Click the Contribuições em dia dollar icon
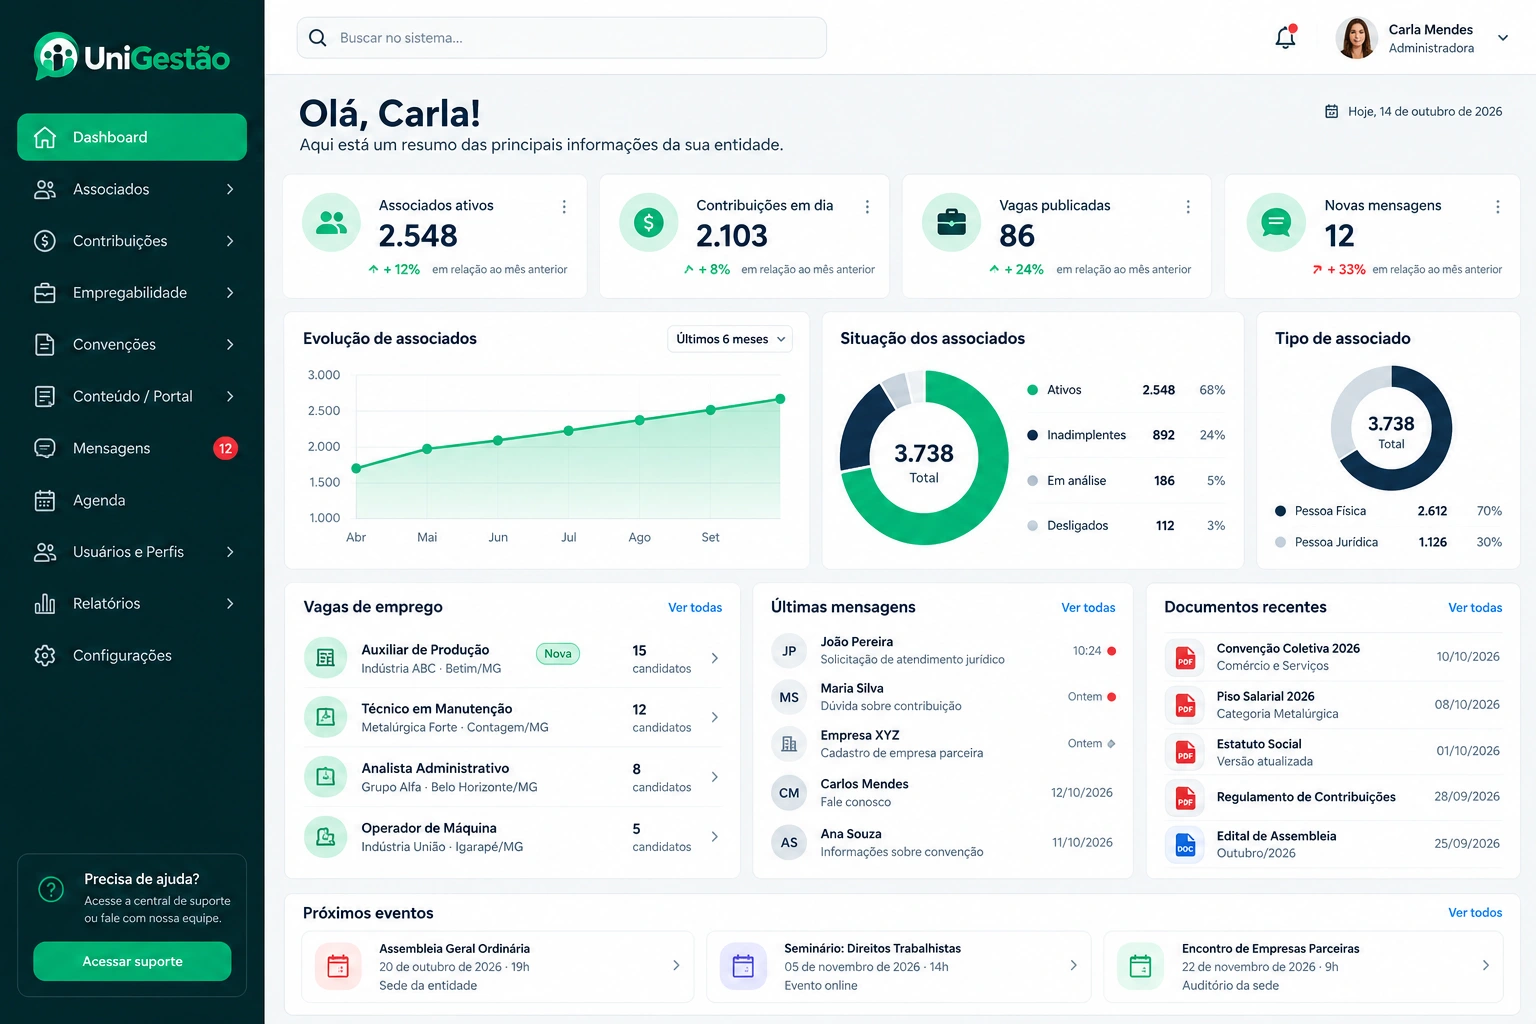The image size is (1536, 1024). [x=648, y=222]
